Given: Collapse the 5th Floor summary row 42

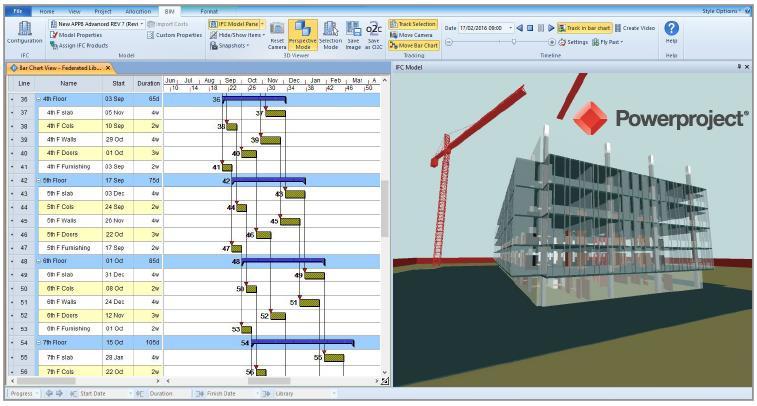Looking at the screenshot, I should [x=39, y=180].
